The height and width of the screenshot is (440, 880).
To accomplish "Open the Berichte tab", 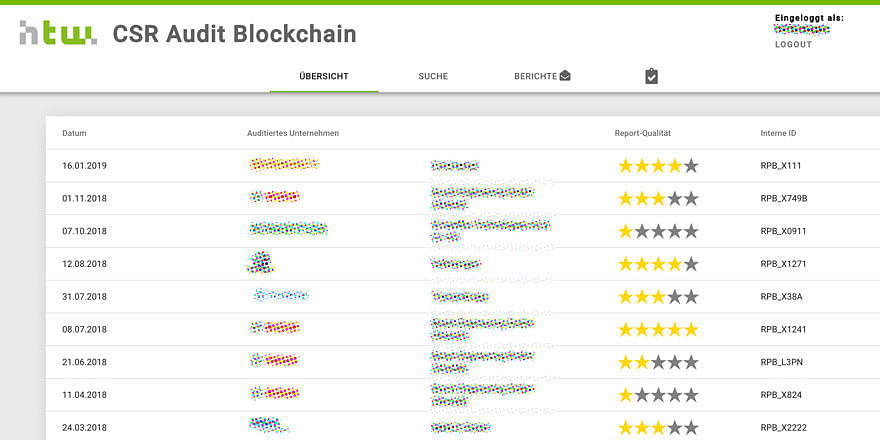I will 535,76.
